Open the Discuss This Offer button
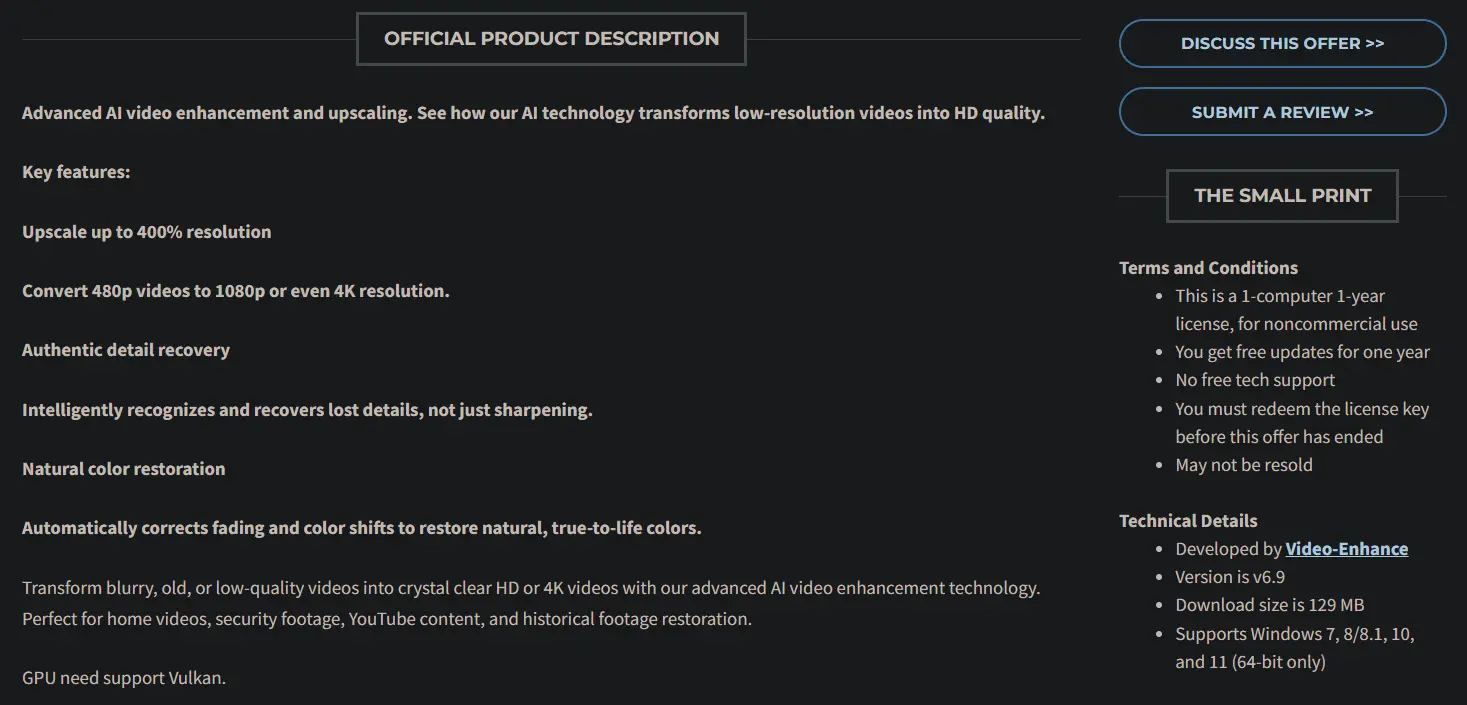The height and width of the screenshot is (705, 1467). [1282, 44]
